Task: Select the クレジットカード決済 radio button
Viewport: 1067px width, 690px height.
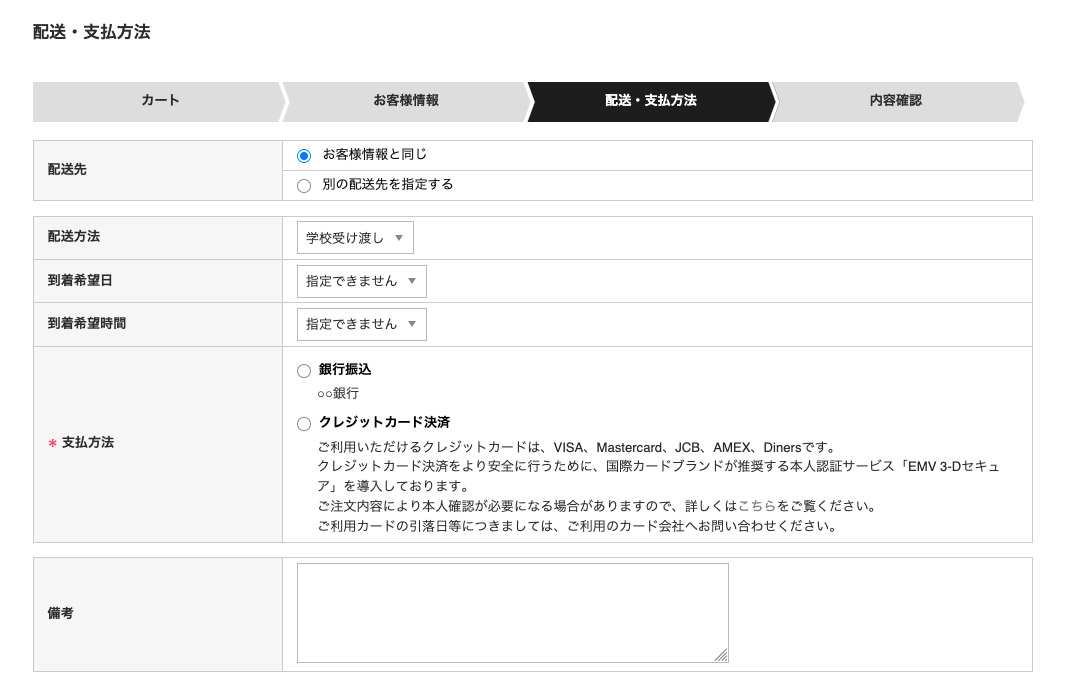Action: (304, 424)
